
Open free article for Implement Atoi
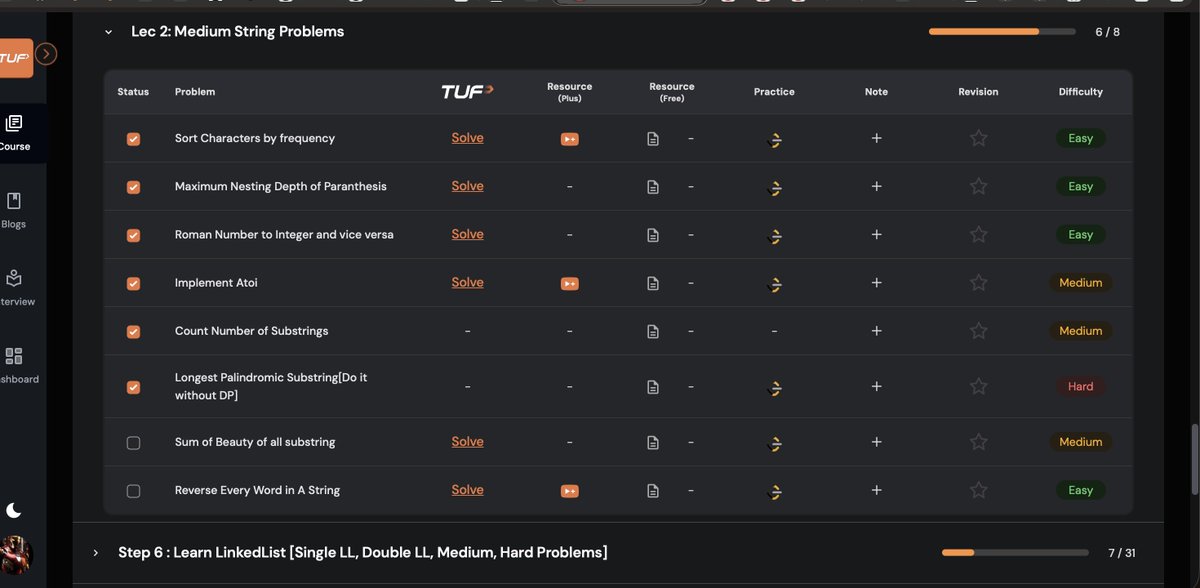653,283
